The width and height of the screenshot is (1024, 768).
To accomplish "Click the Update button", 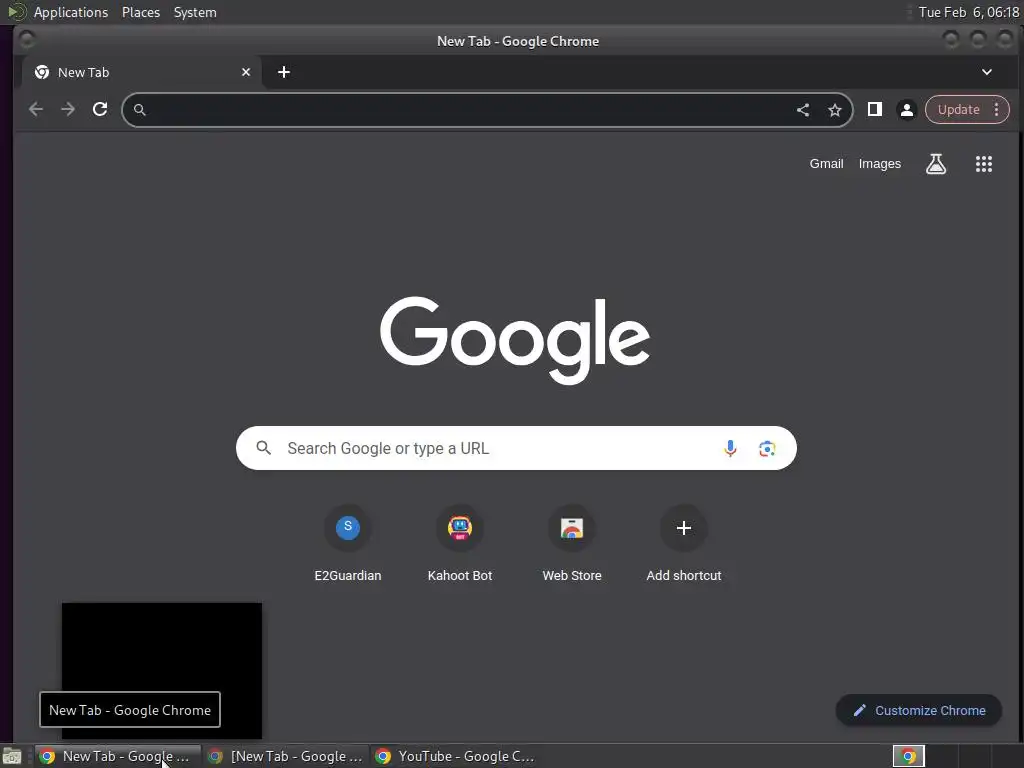I will click(958, 110).
